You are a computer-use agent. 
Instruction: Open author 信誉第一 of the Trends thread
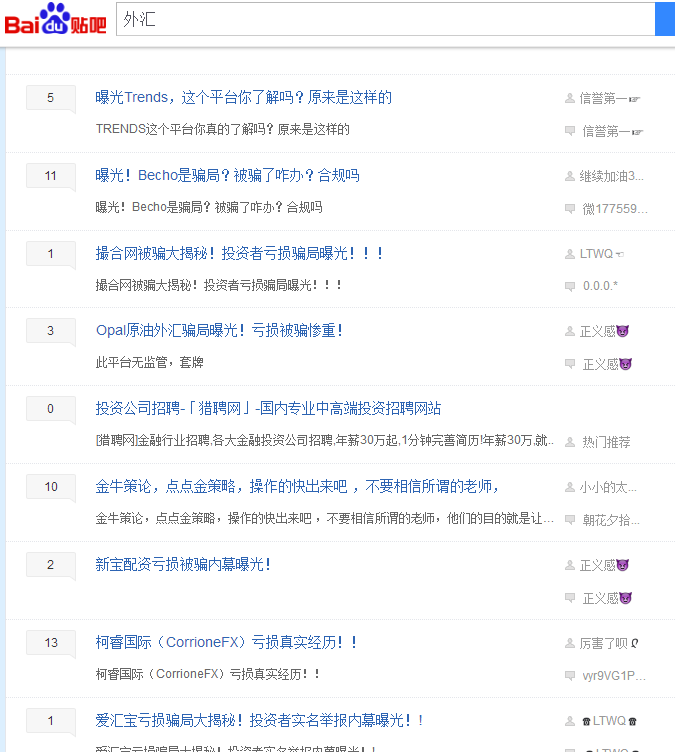click(610, 98)
